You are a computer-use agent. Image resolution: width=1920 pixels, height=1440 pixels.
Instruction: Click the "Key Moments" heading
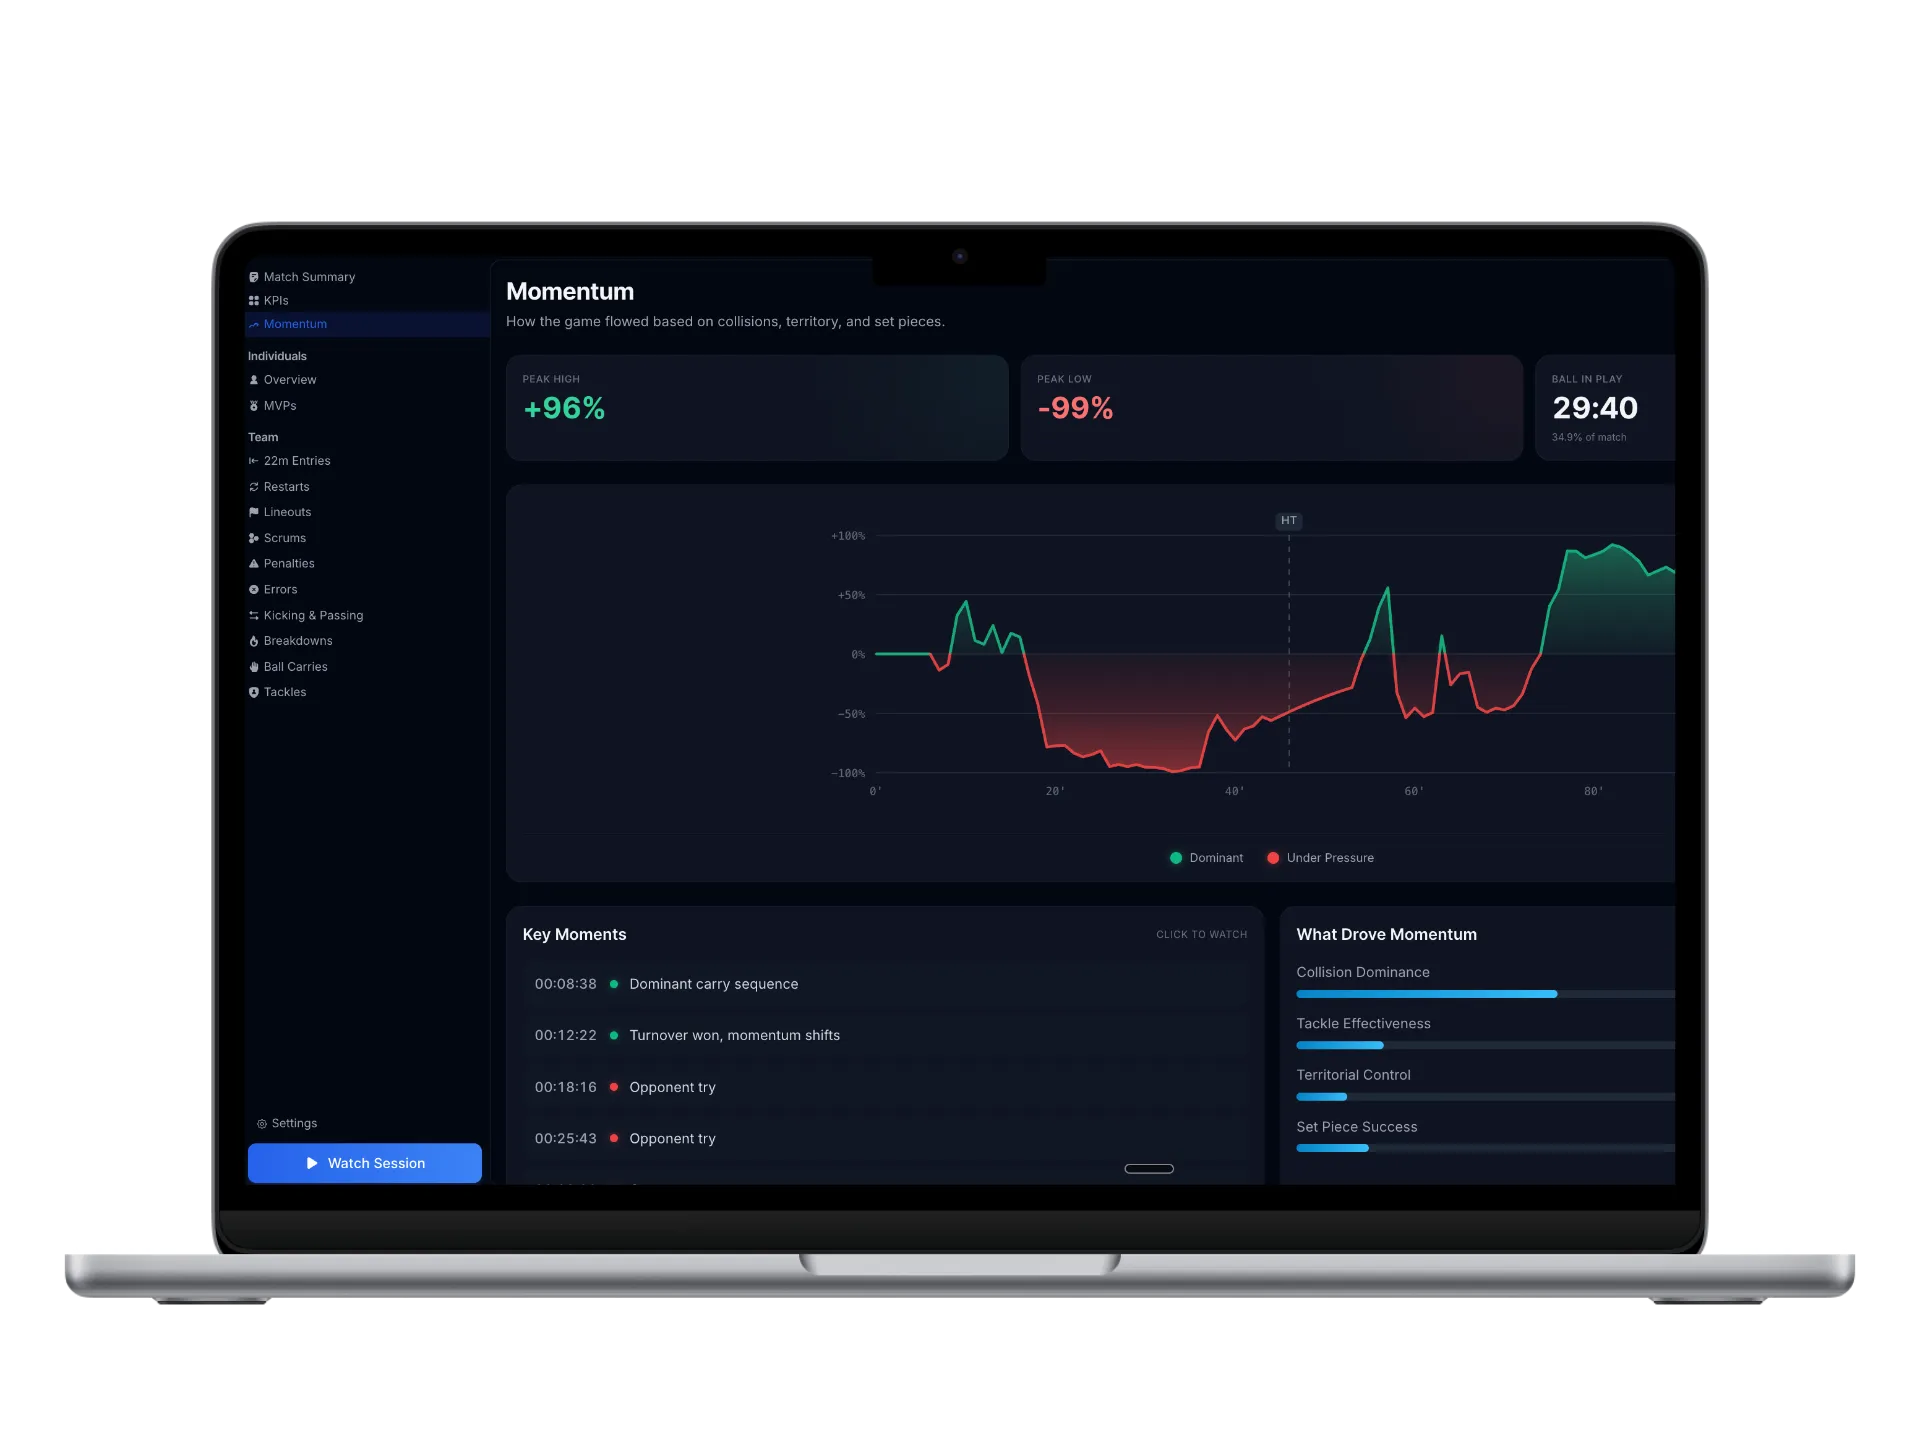pos(574,934)
